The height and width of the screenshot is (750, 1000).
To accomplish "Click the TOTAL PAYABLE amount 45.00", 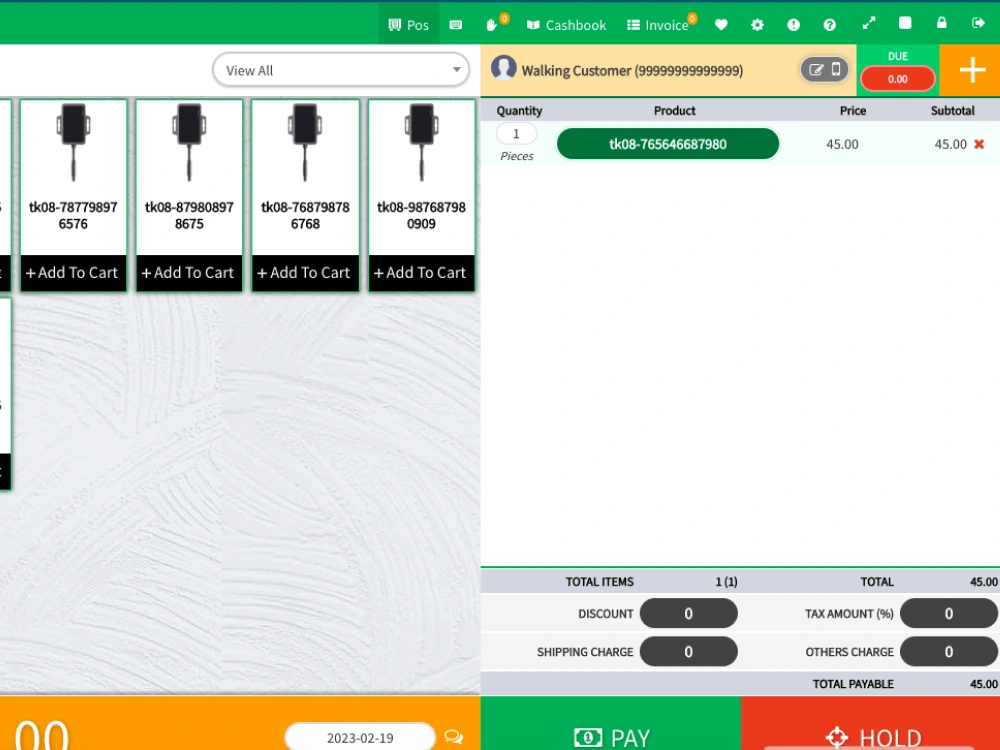I will pos(983,684).
